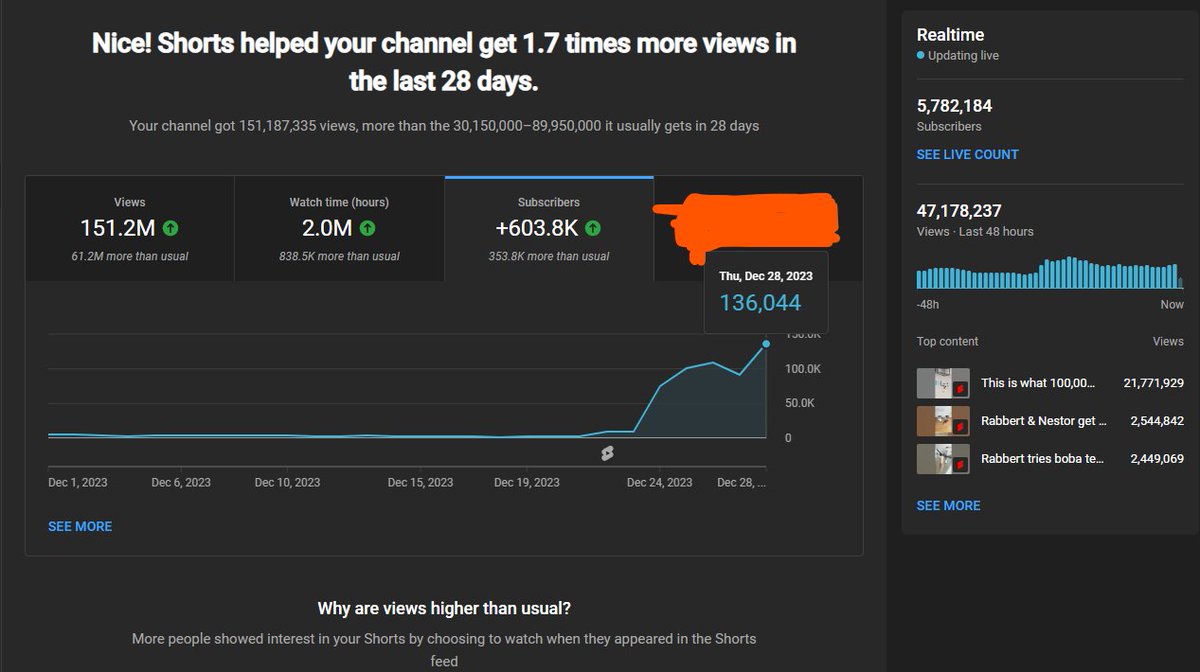The width and height of the screenshot is (1200, 672).
Task: Click the 2,544,842 views value
Action: tap(1157, 421)
